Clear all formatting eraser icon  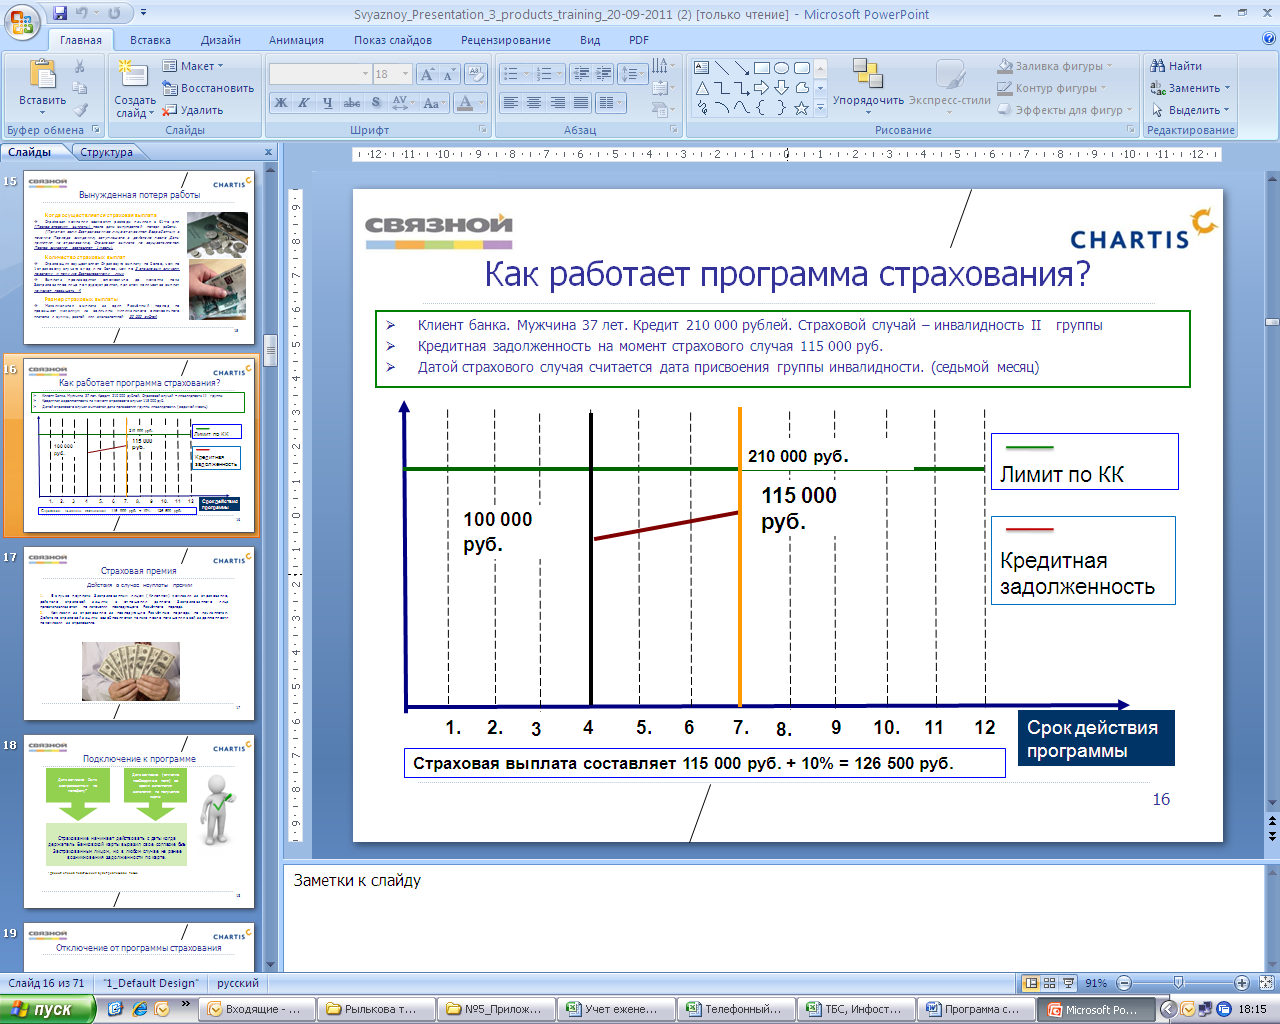476,74
